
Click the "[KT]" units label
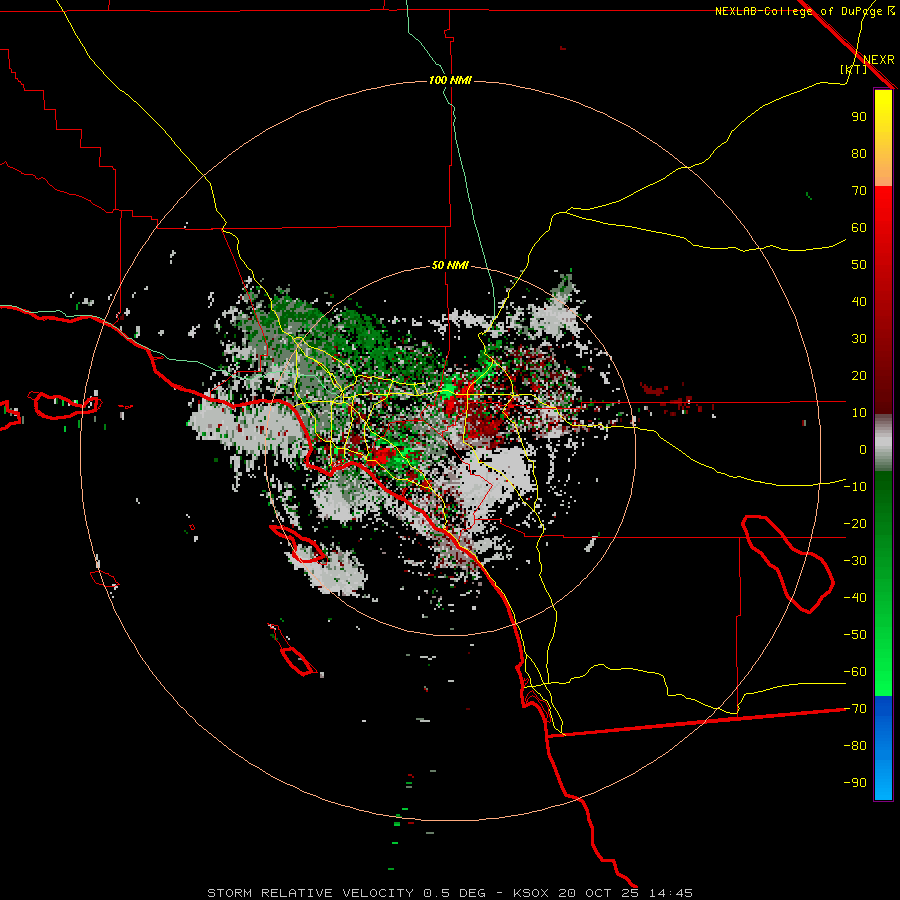[x=853, y=69]
